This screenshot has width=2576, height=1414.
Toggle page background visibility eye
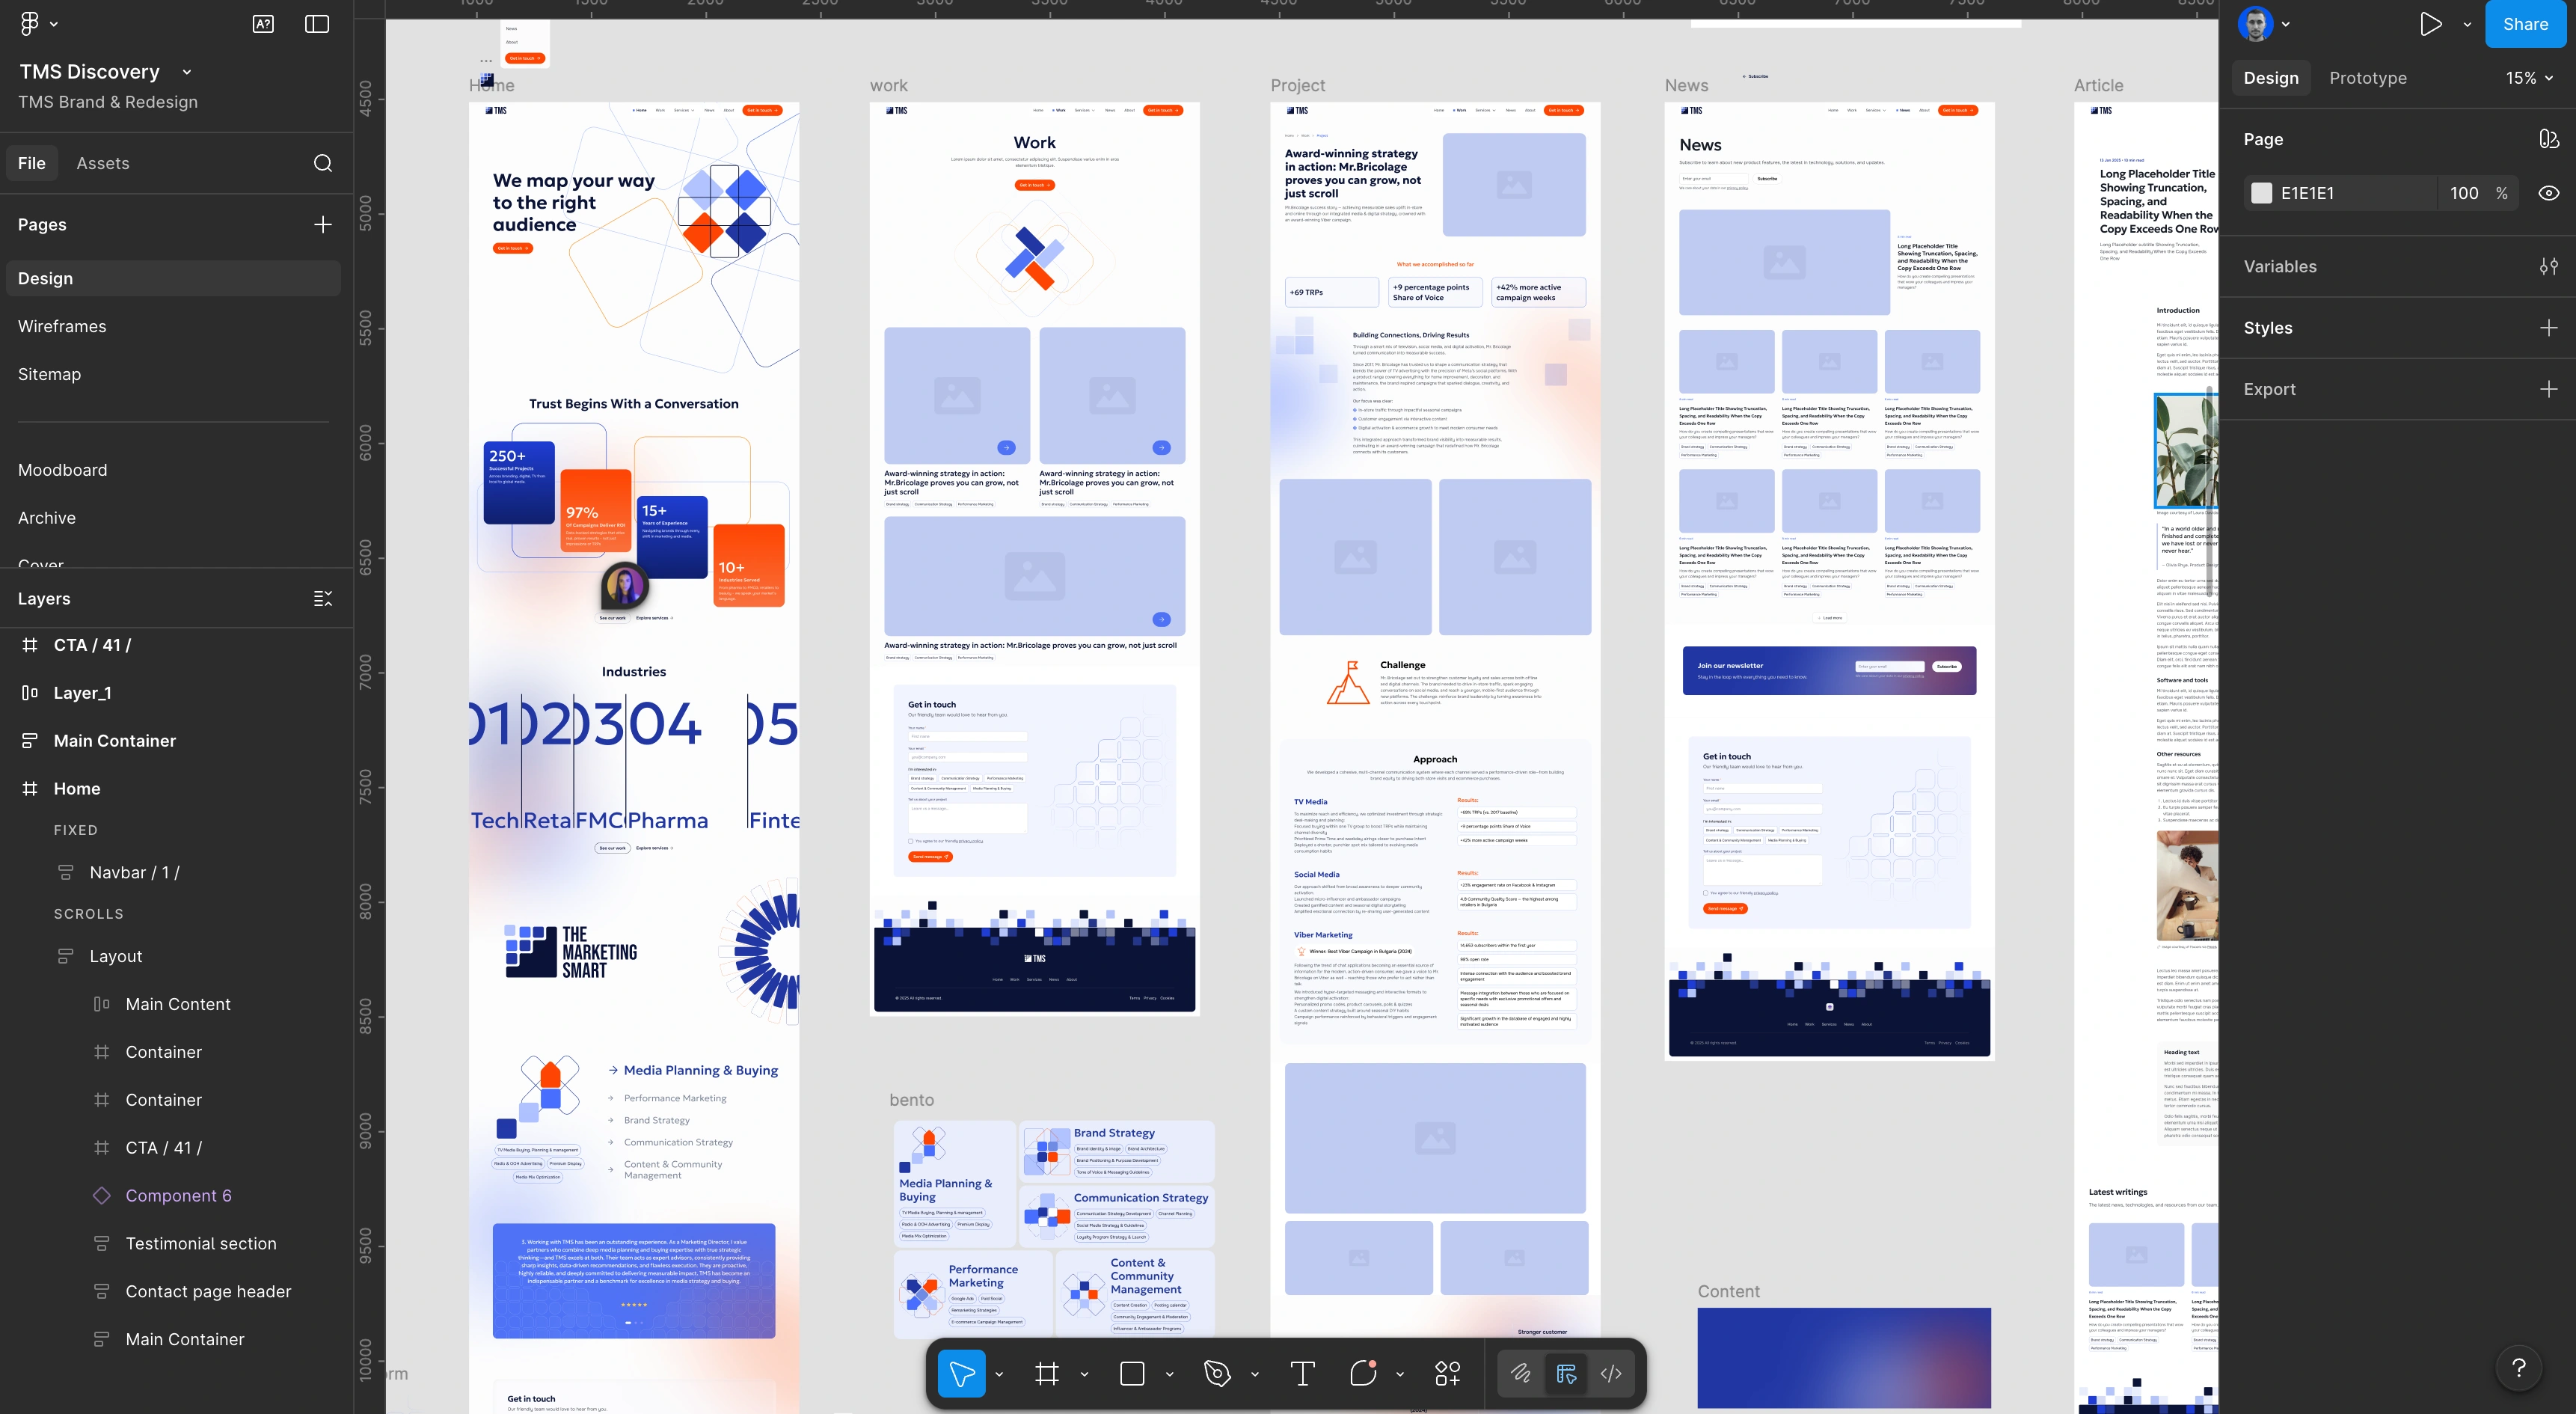2548,193
